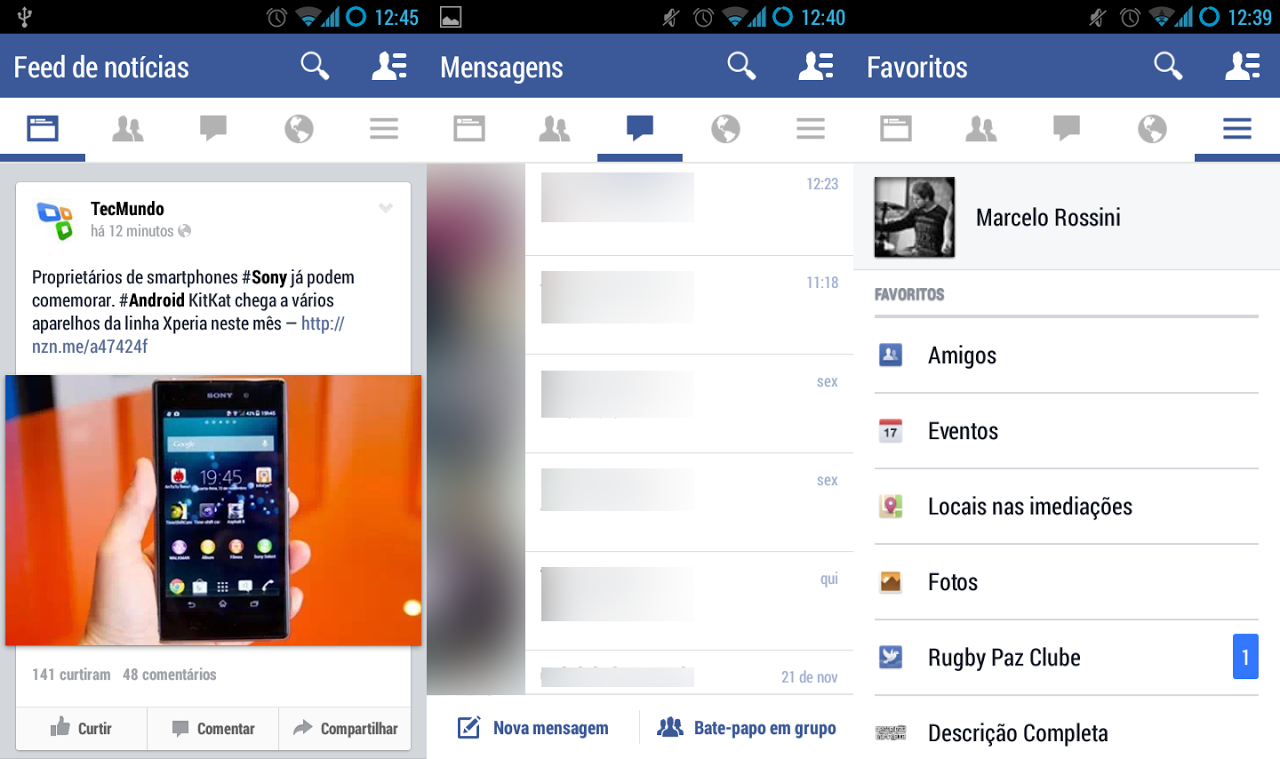The width and height of the screenshot is (1280, 759).
Task: Tap the Eventos calendar icon
Action: pyautogui.click(x=890, y=431)
